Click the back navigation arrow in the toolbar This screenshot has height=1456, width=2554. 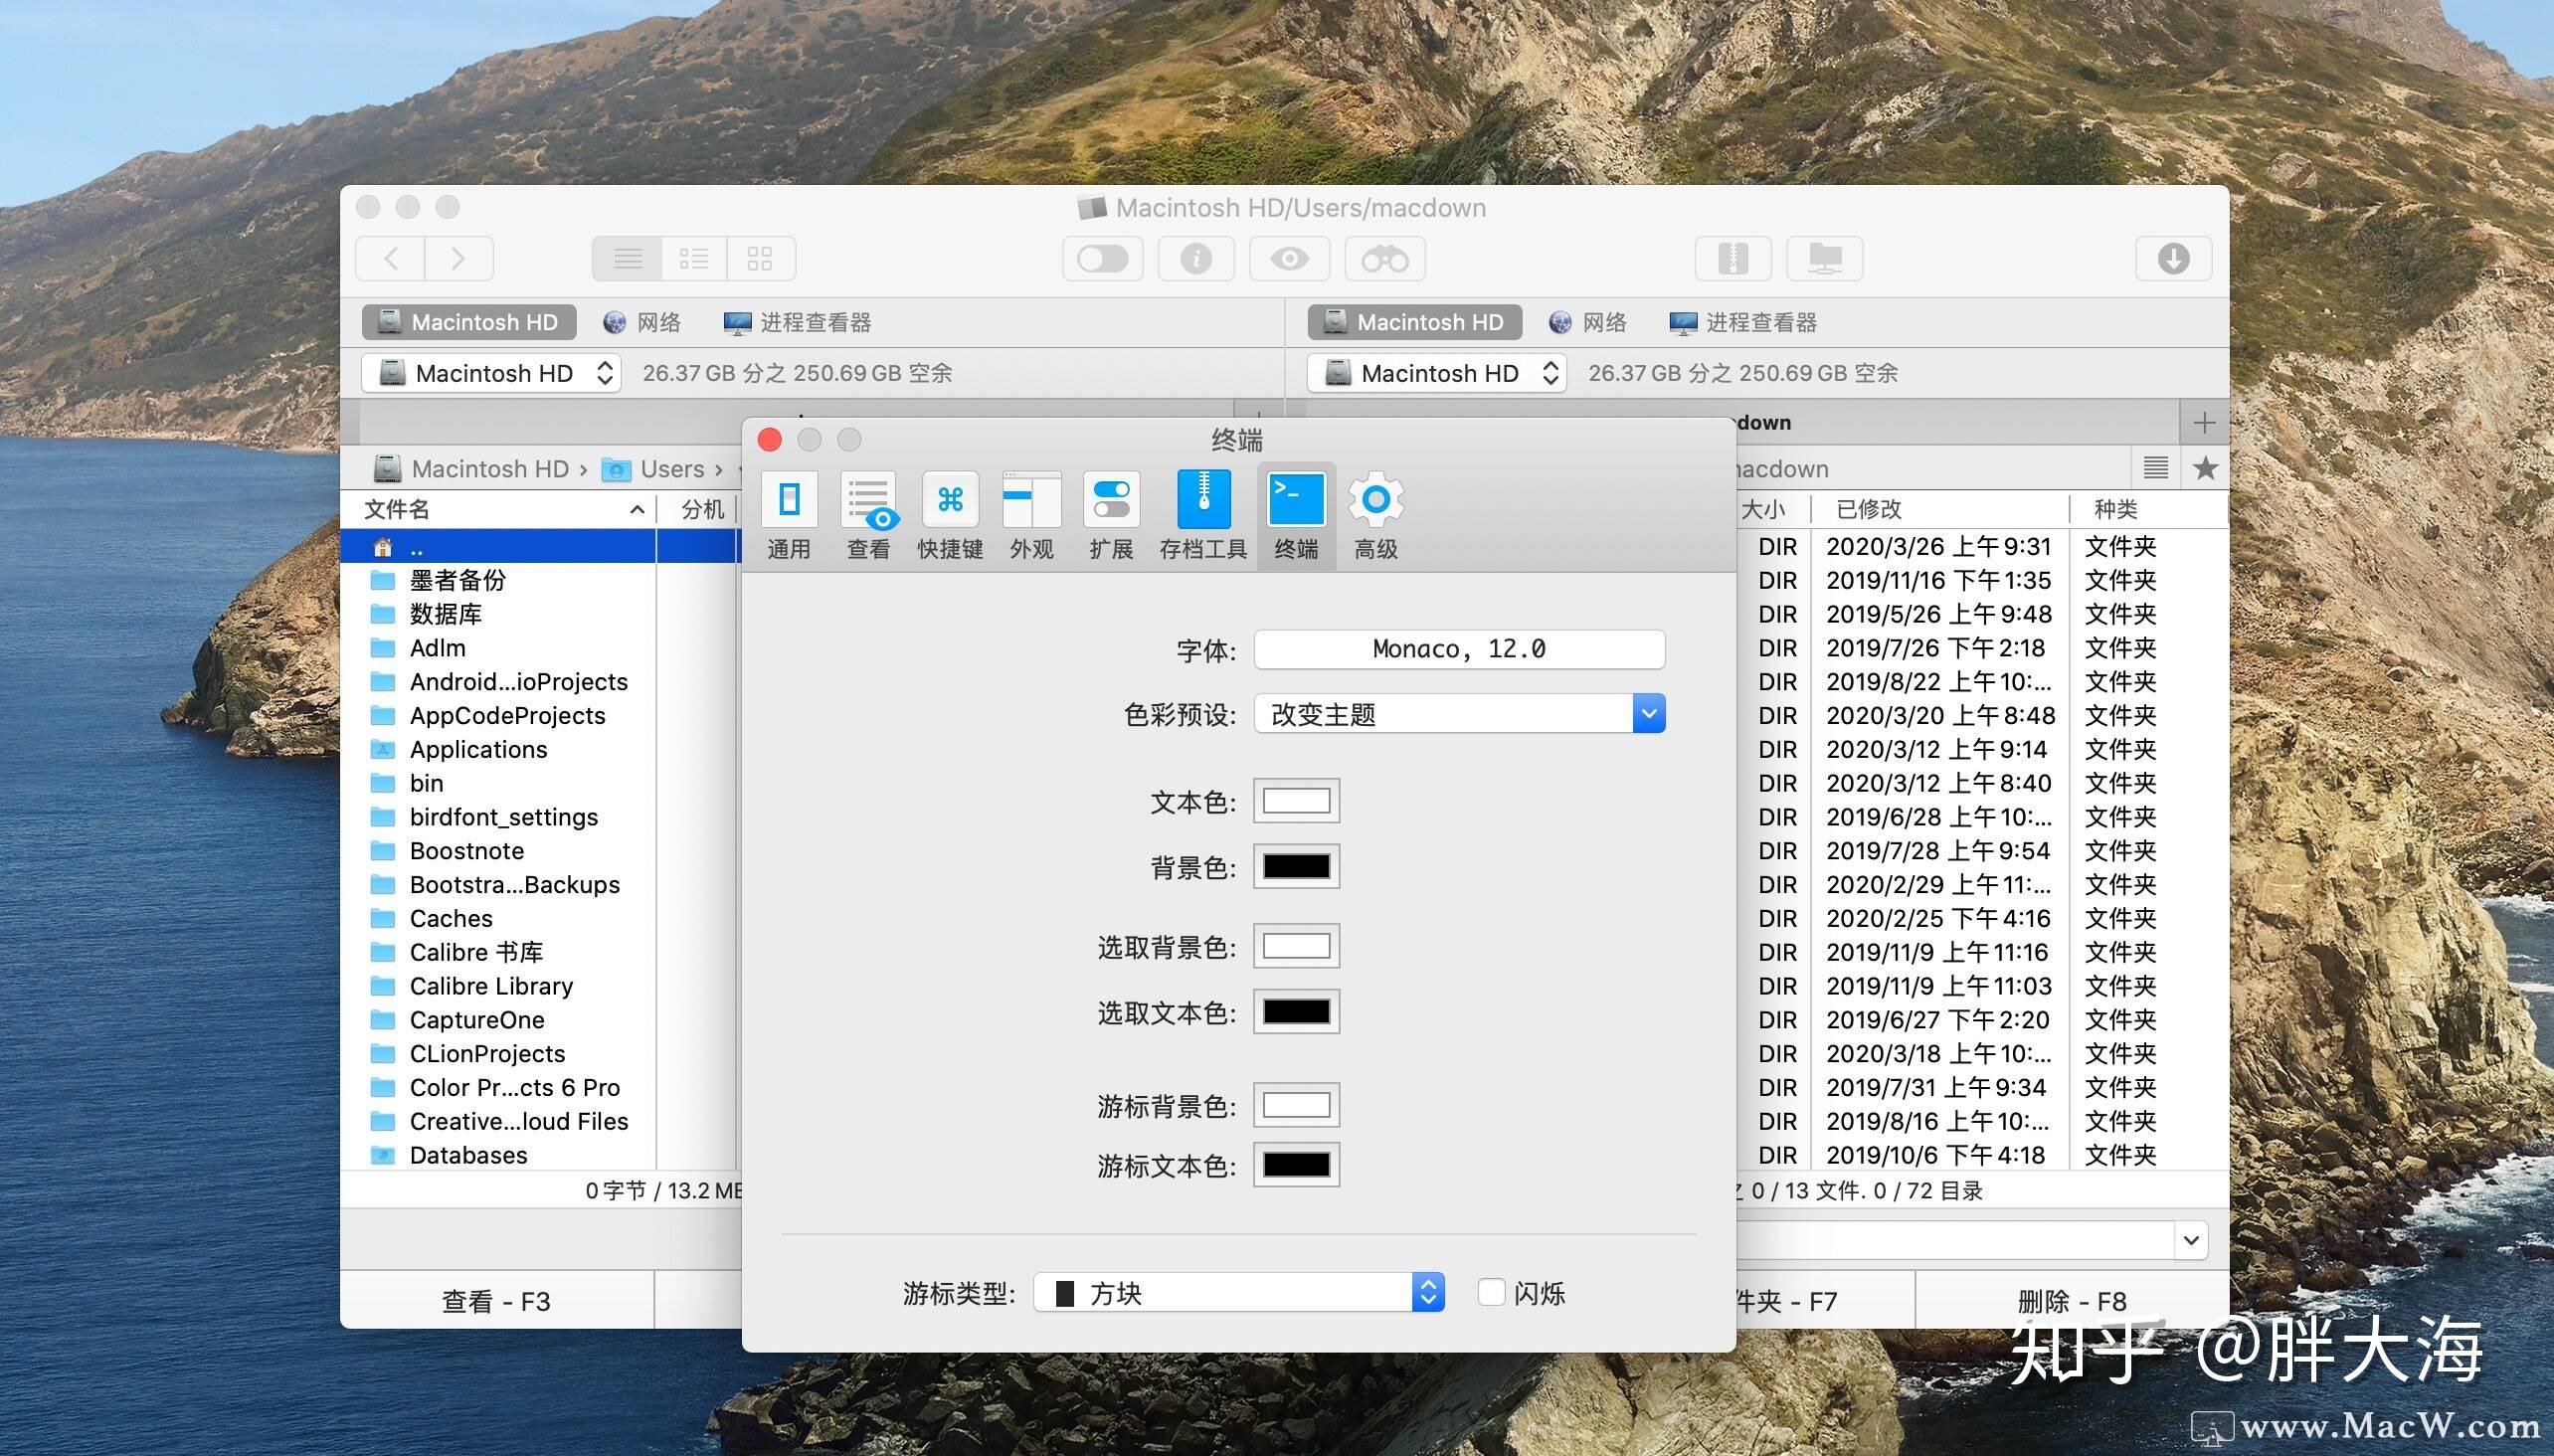point(391,259)
